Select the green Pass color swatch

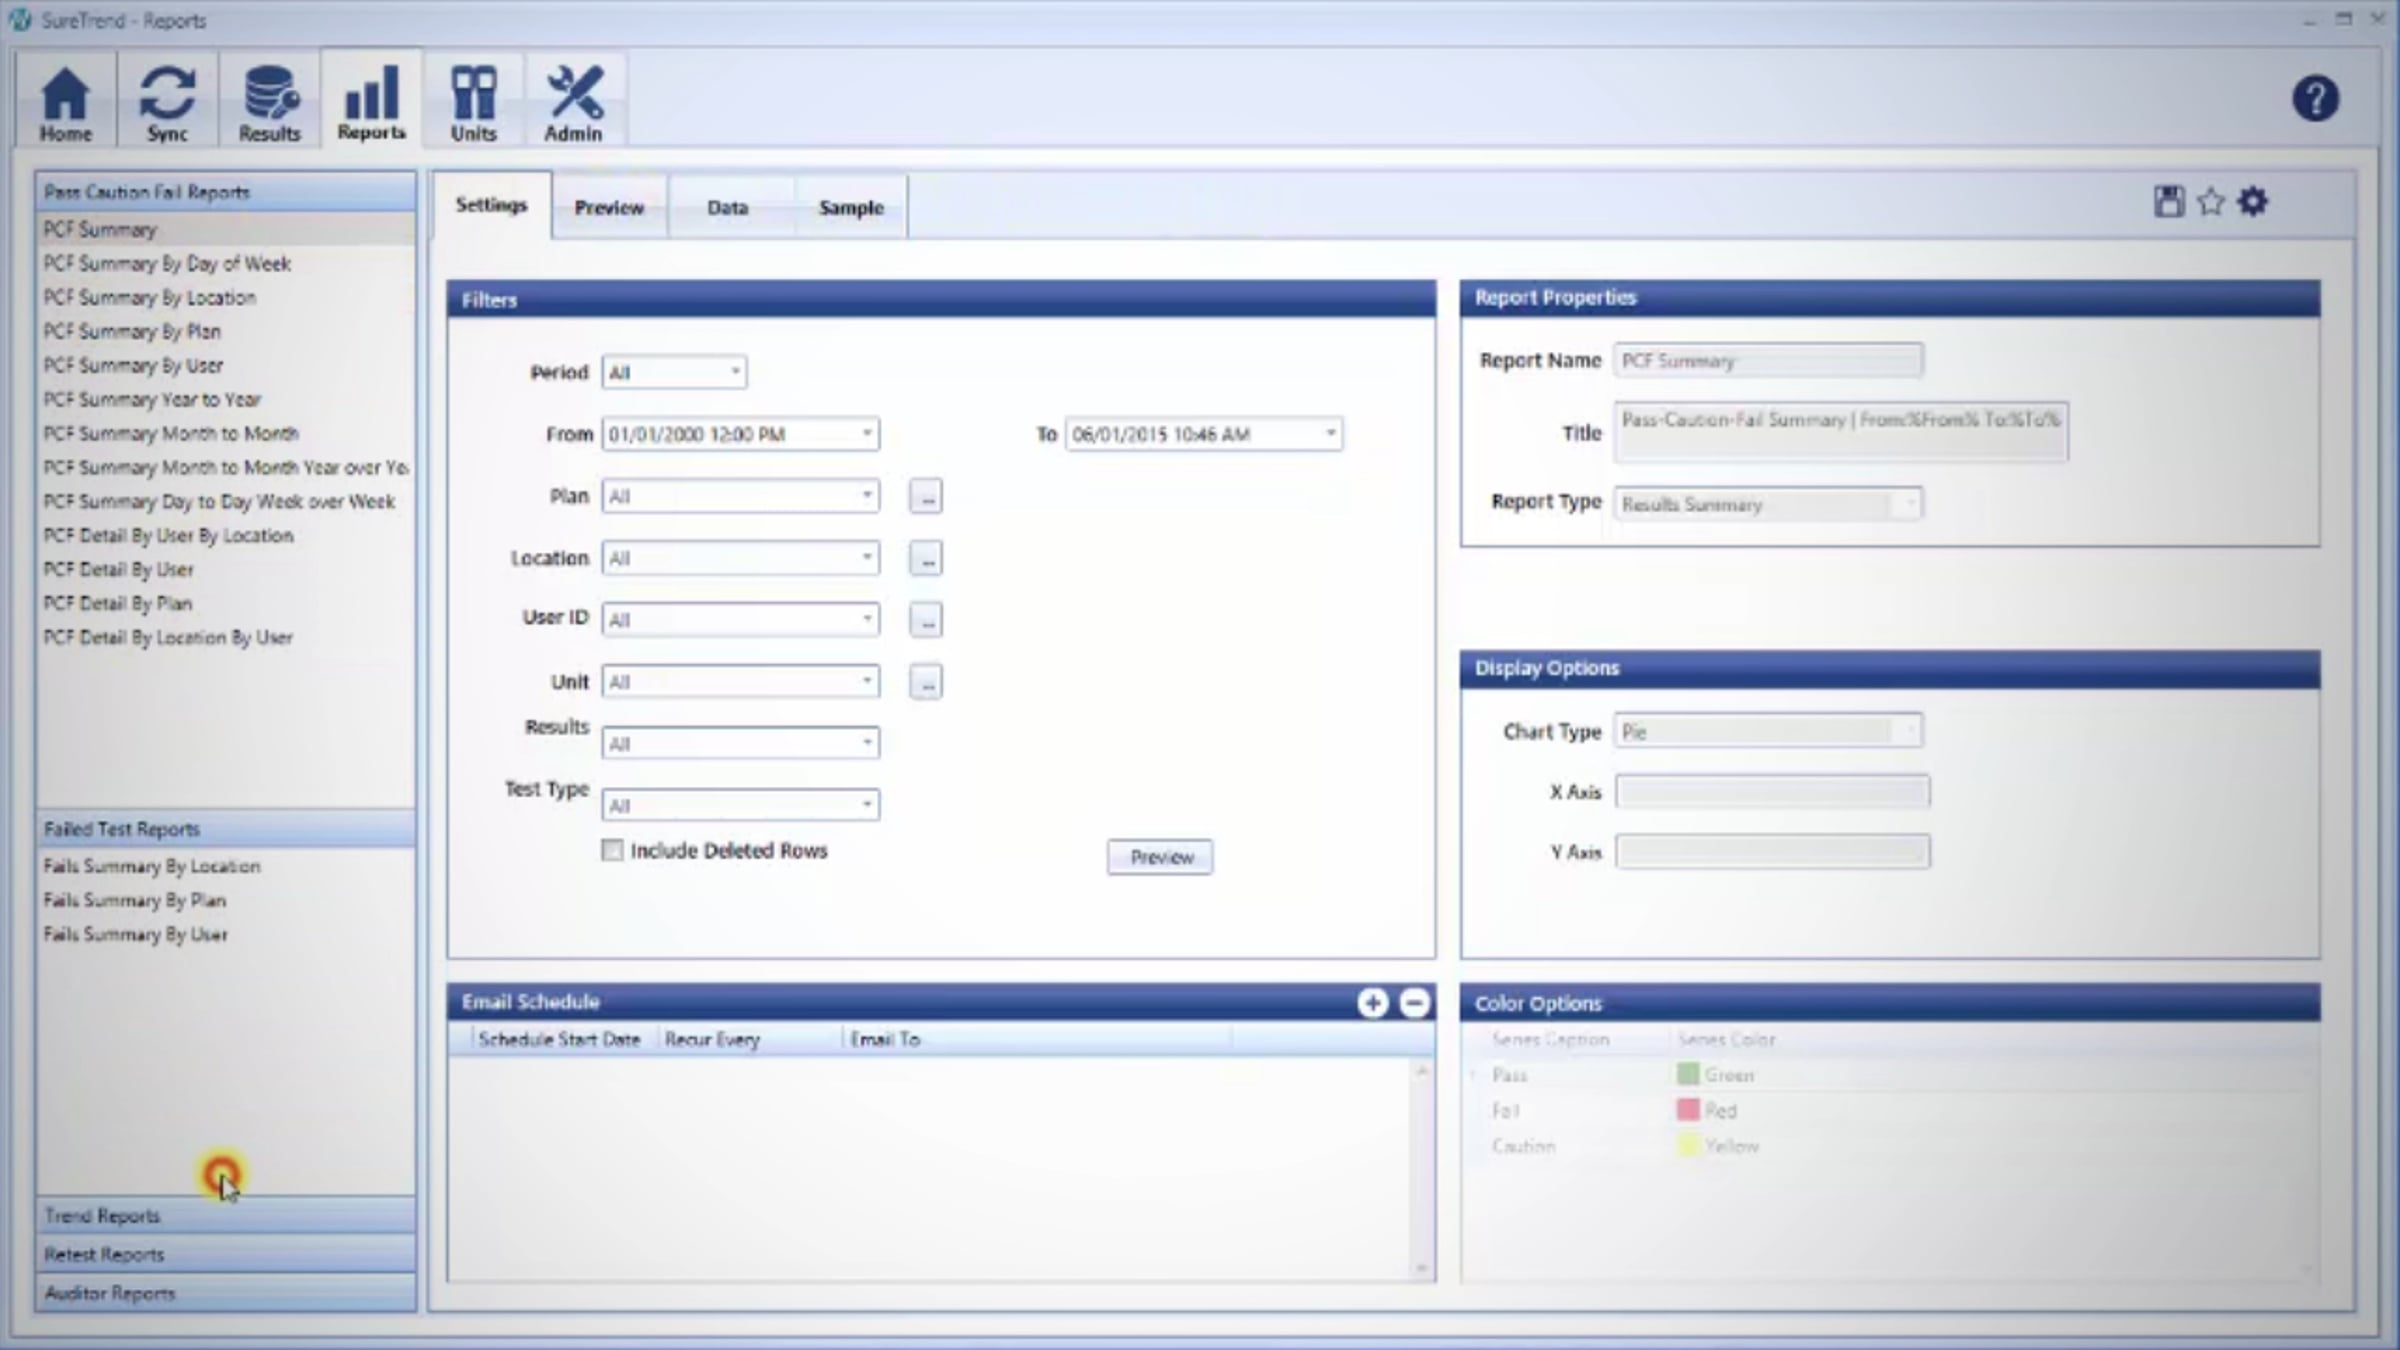point(1688,1074)
